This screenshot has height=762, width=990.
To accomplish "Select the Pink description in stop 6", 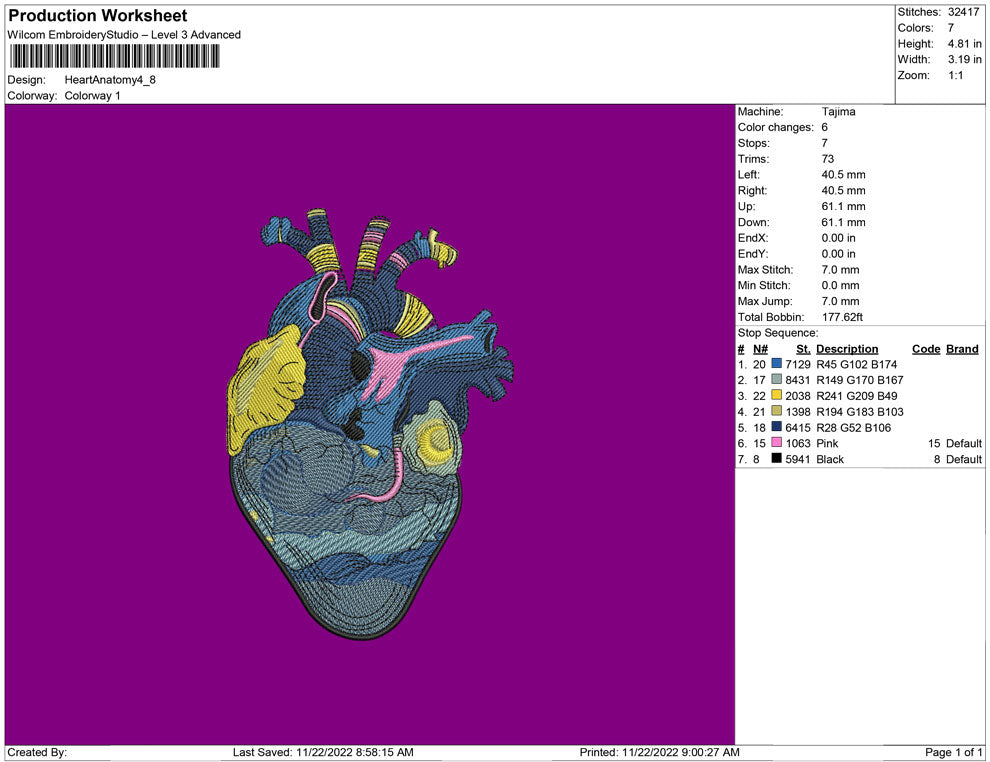I will [828, 443].
